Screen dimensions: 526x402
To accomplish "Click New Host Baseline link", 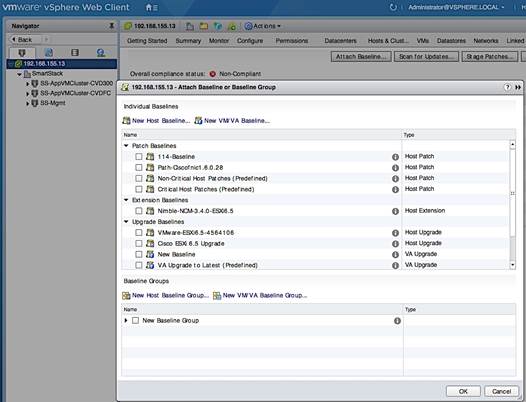I will 156,121.
